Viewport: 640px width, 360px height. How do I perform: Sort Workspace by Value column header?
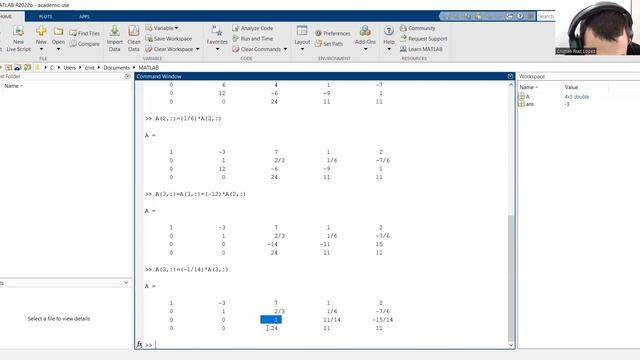tap(571, 87)
